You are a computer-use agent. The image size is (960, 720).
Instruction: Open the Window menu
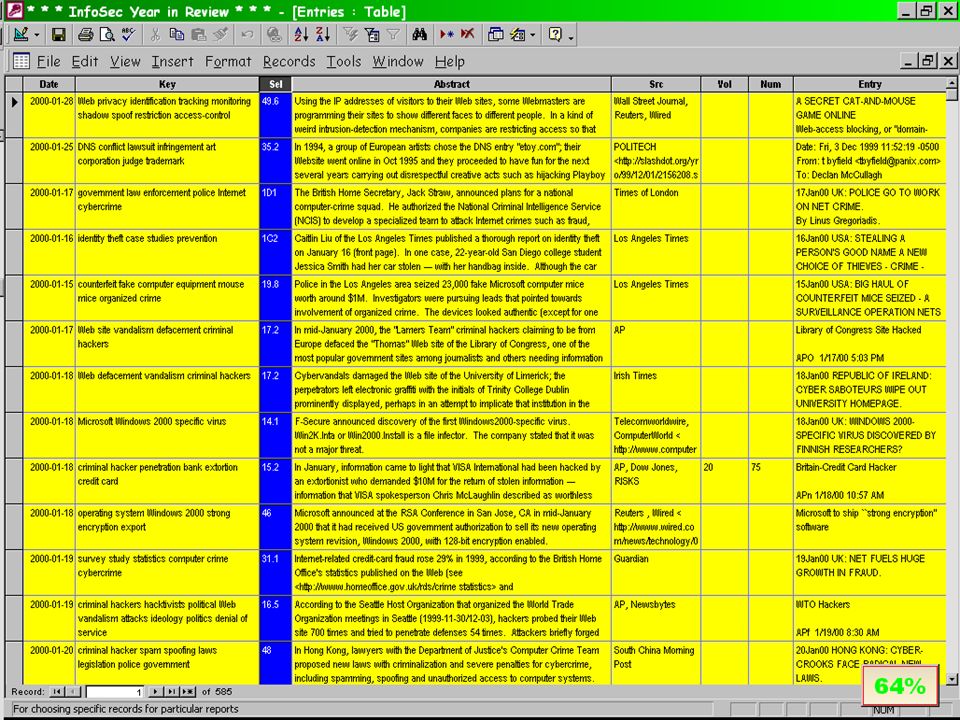coord(398,61)
